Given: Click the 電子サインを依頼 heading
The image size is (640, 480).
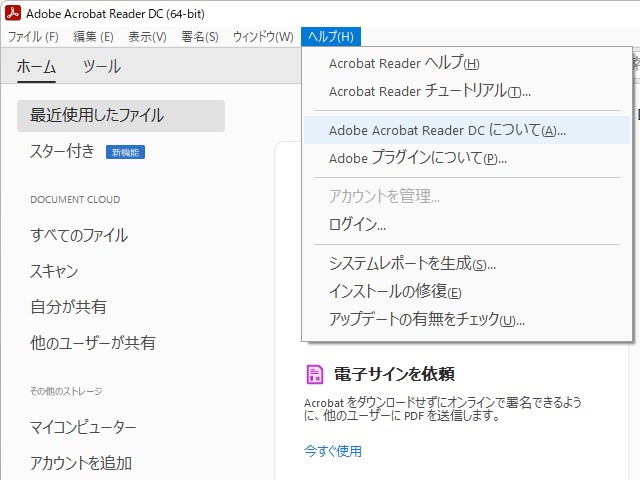Looking at the screenshot, I should 394,374.
